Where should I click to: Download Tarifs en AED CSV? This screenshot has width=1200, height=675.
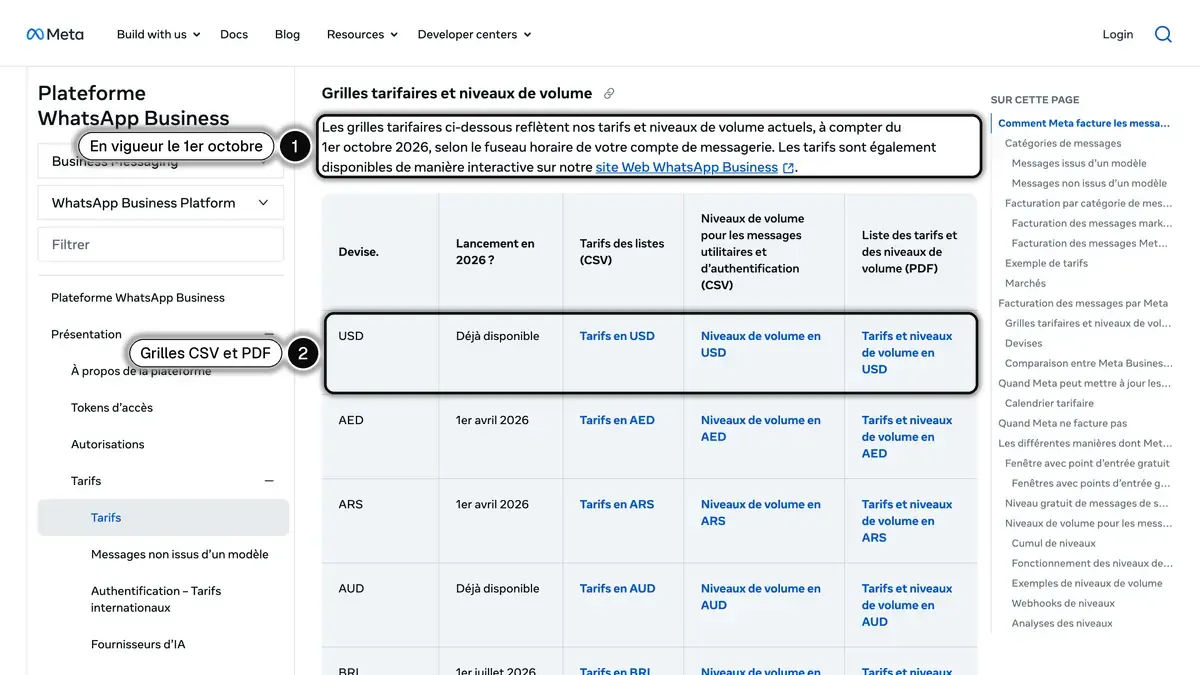(x=617, y=420)
